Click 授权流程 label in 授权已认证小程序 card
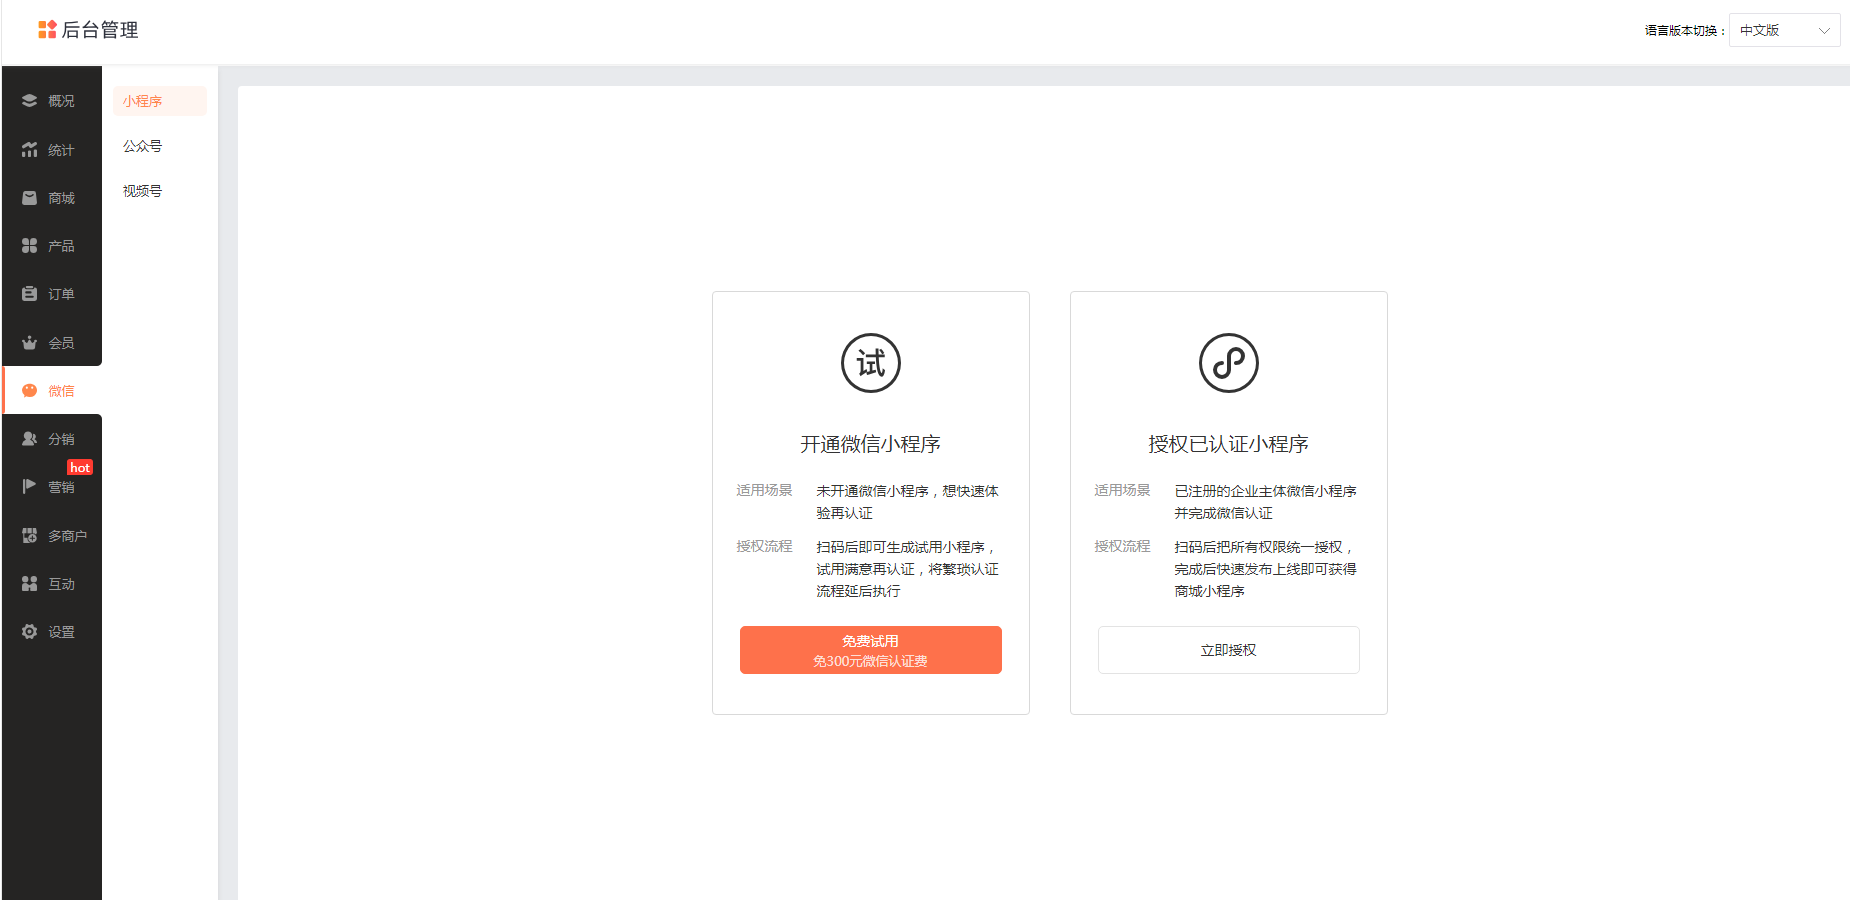 click(1122, 546)
